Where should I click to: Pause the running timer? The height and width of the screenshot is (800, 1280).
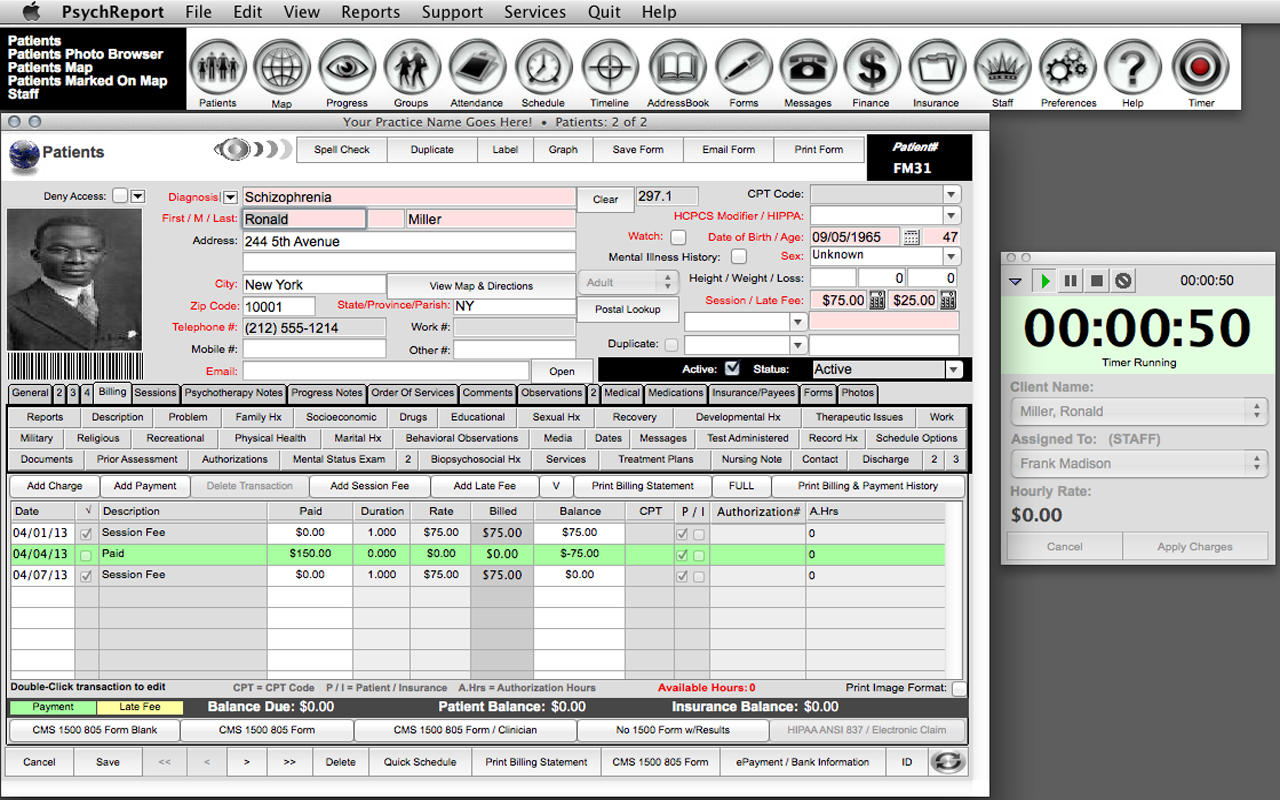pyautogui.click(x=1070, y=281)
